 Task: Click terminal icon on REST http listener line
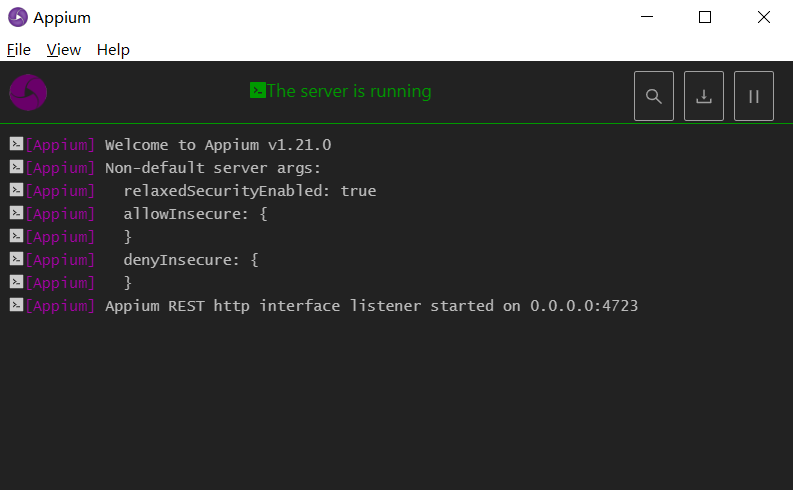tap(16, 305)
